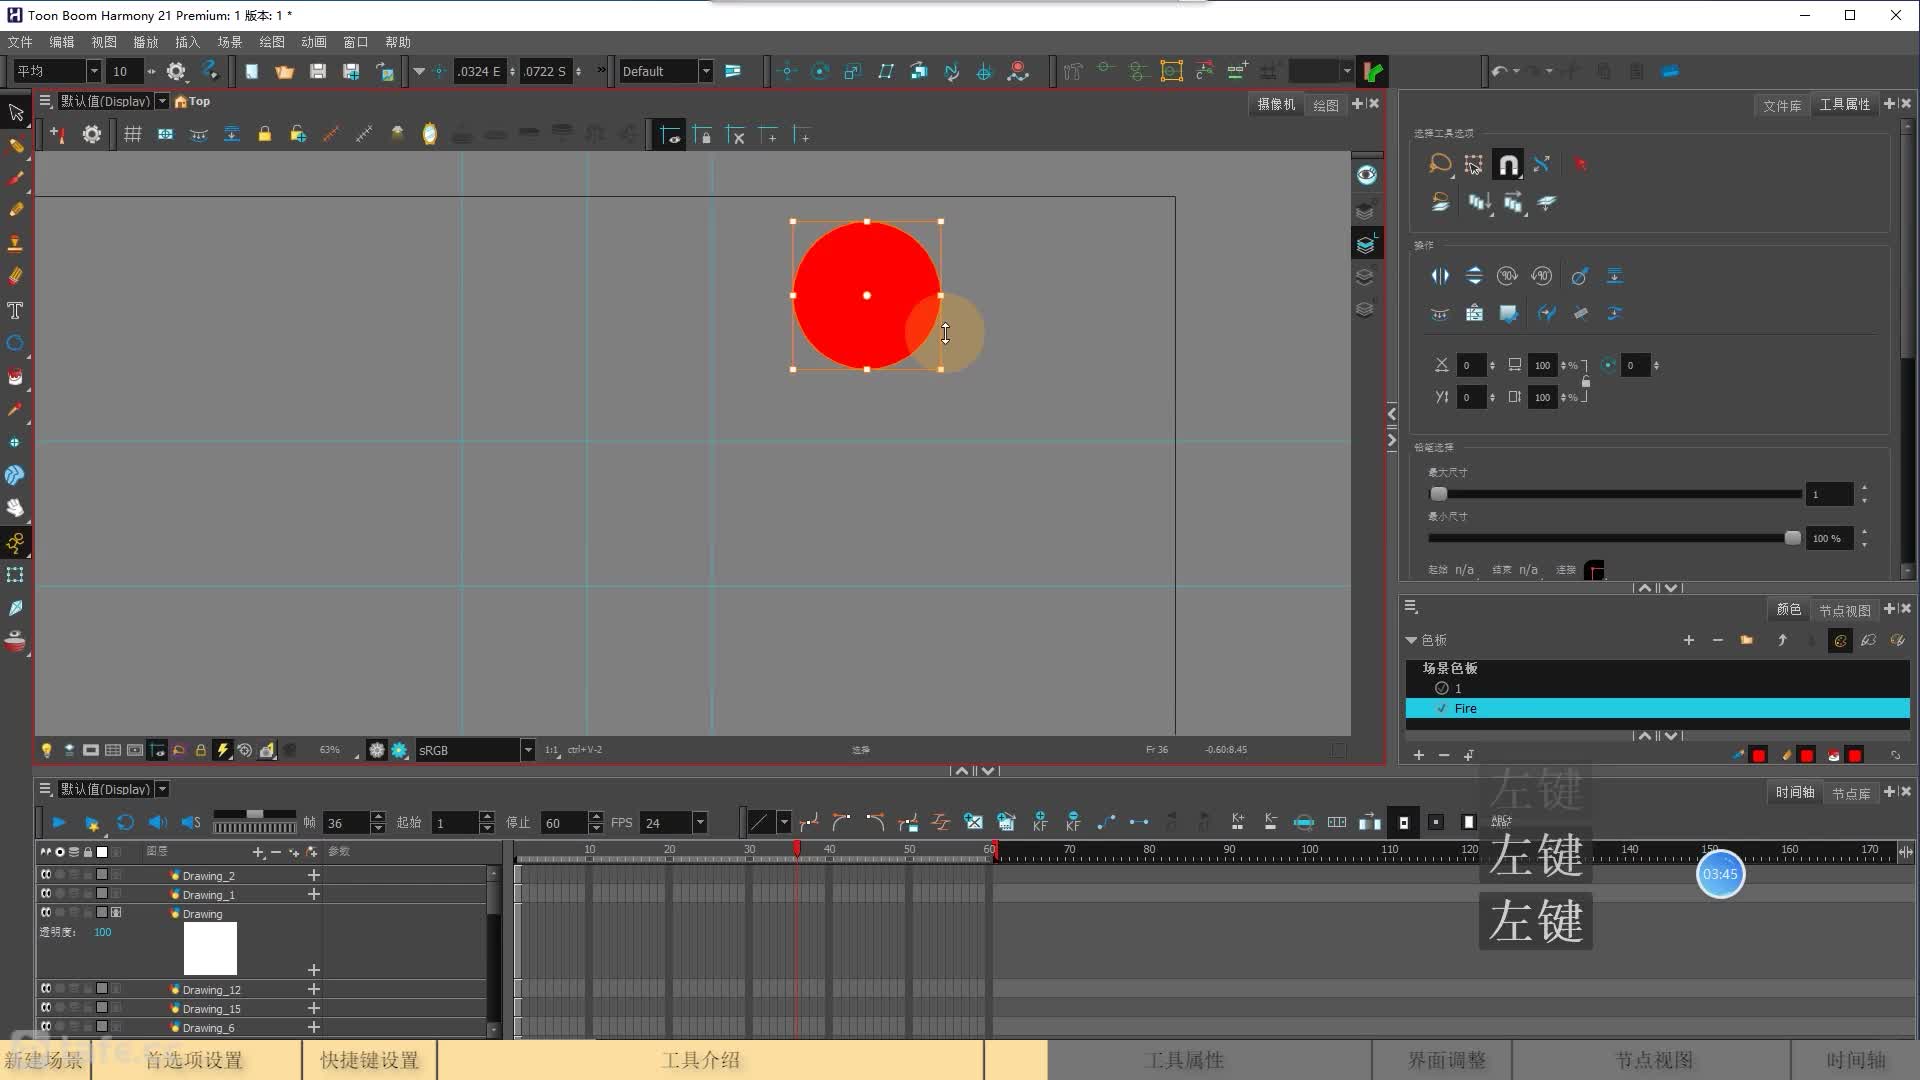The image size is (1920, 1080).
Task: Toggle visibility of Drawing_12 layer
Action: [x=46, y=989]
